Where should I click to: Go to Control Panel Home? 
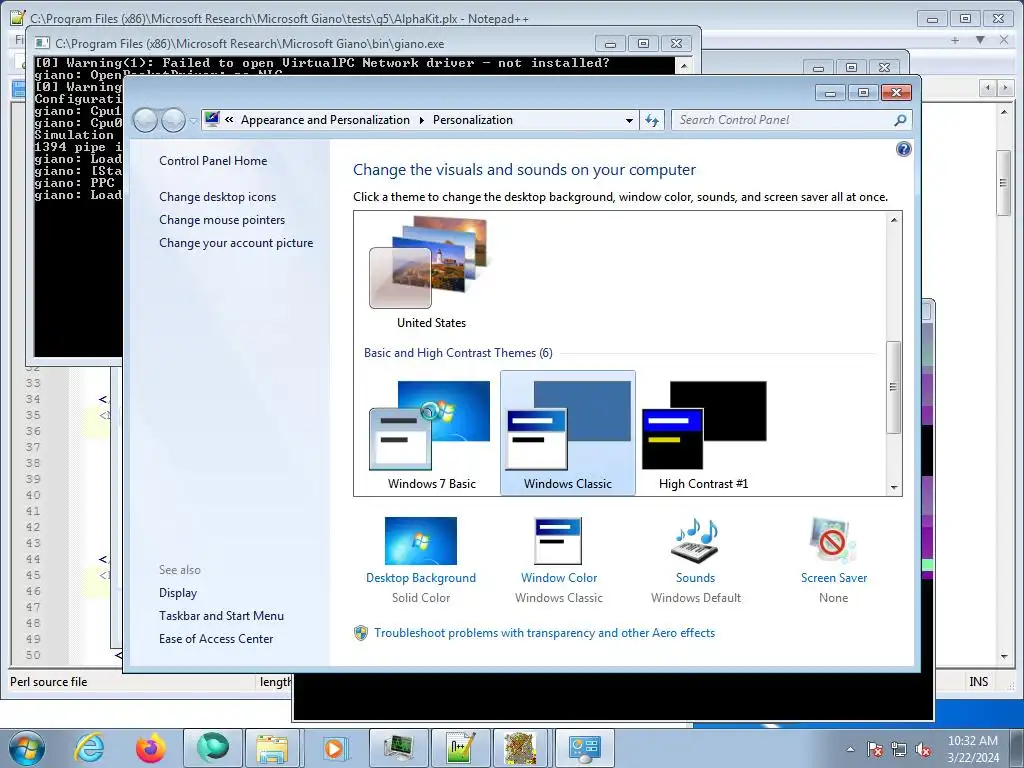pyautogui.click(x=213, y=161)
